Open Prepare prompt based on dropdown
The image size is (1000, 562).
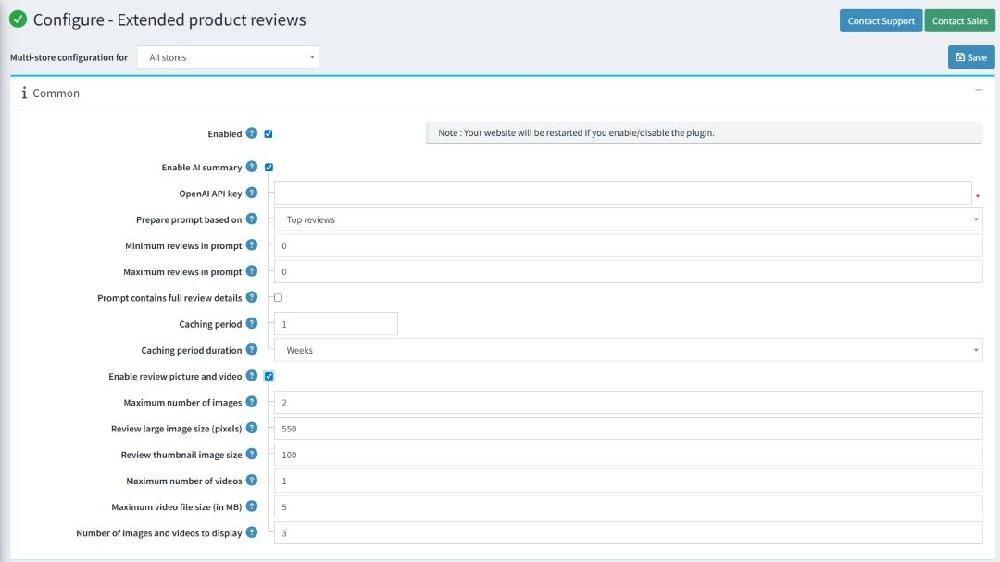(628, 219)
